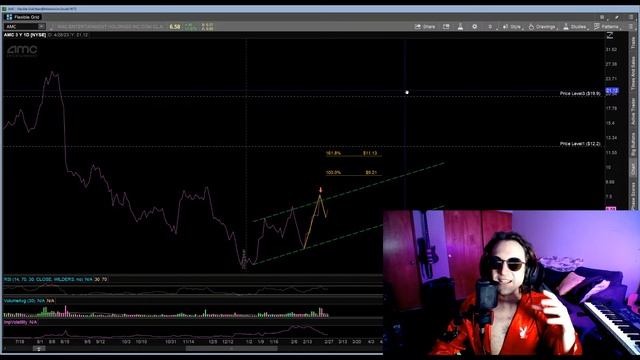Image resolution: width=640 pixels, height=360 pixels.
Task: Open the Patterns menu
Action: coord(606,27)
